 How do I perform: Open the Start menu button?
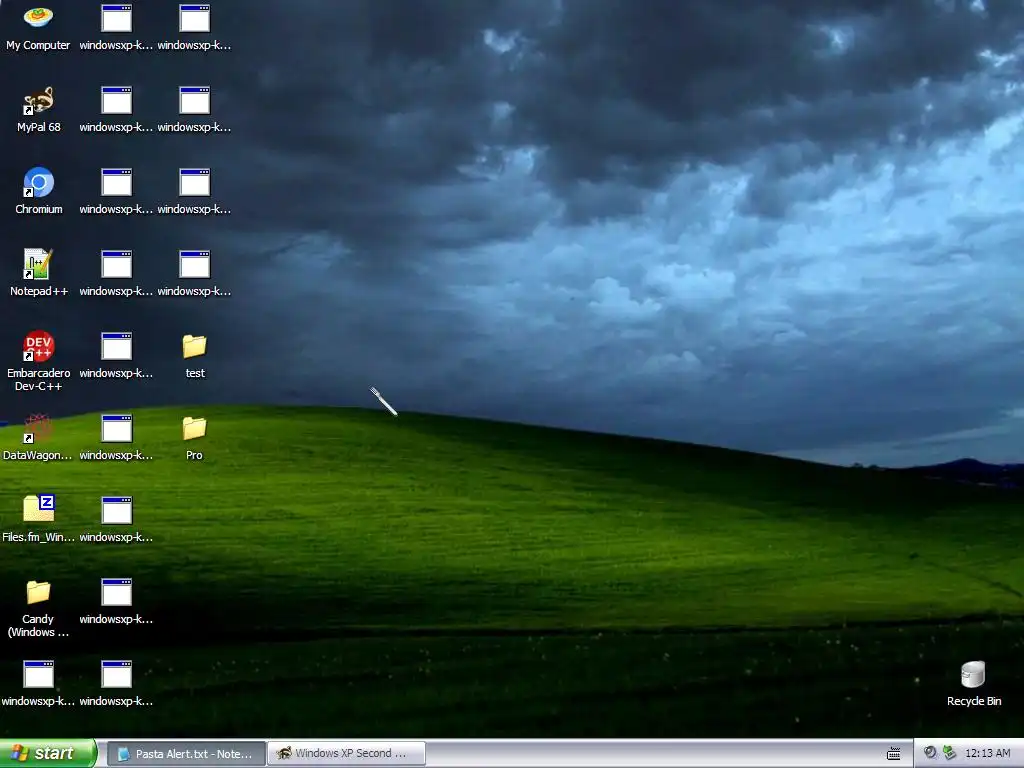click(48, 753)
